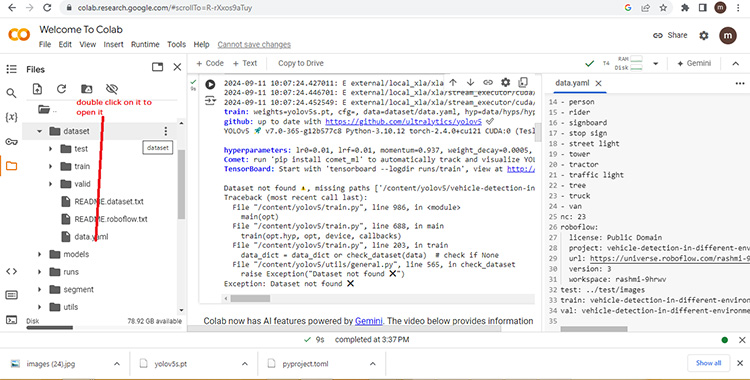Image resolution: width=750 pixels, height=380 pixels.
Task: Upload a file to session storage
Action: 37,89
